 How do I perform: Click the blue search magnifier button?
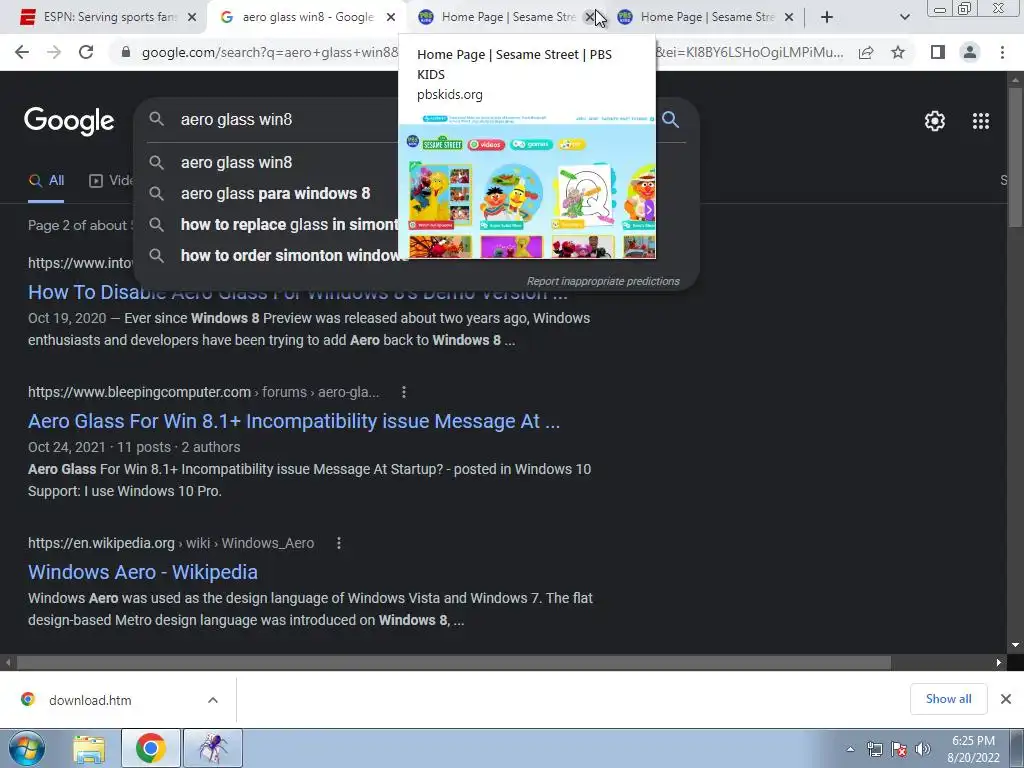click(670, 120)
